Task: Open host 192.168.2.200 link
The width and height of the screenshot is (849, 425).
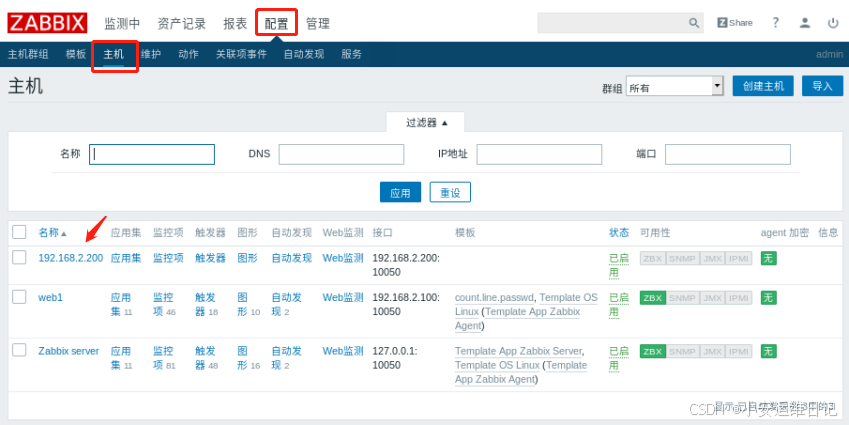Action: pos(70,258)
